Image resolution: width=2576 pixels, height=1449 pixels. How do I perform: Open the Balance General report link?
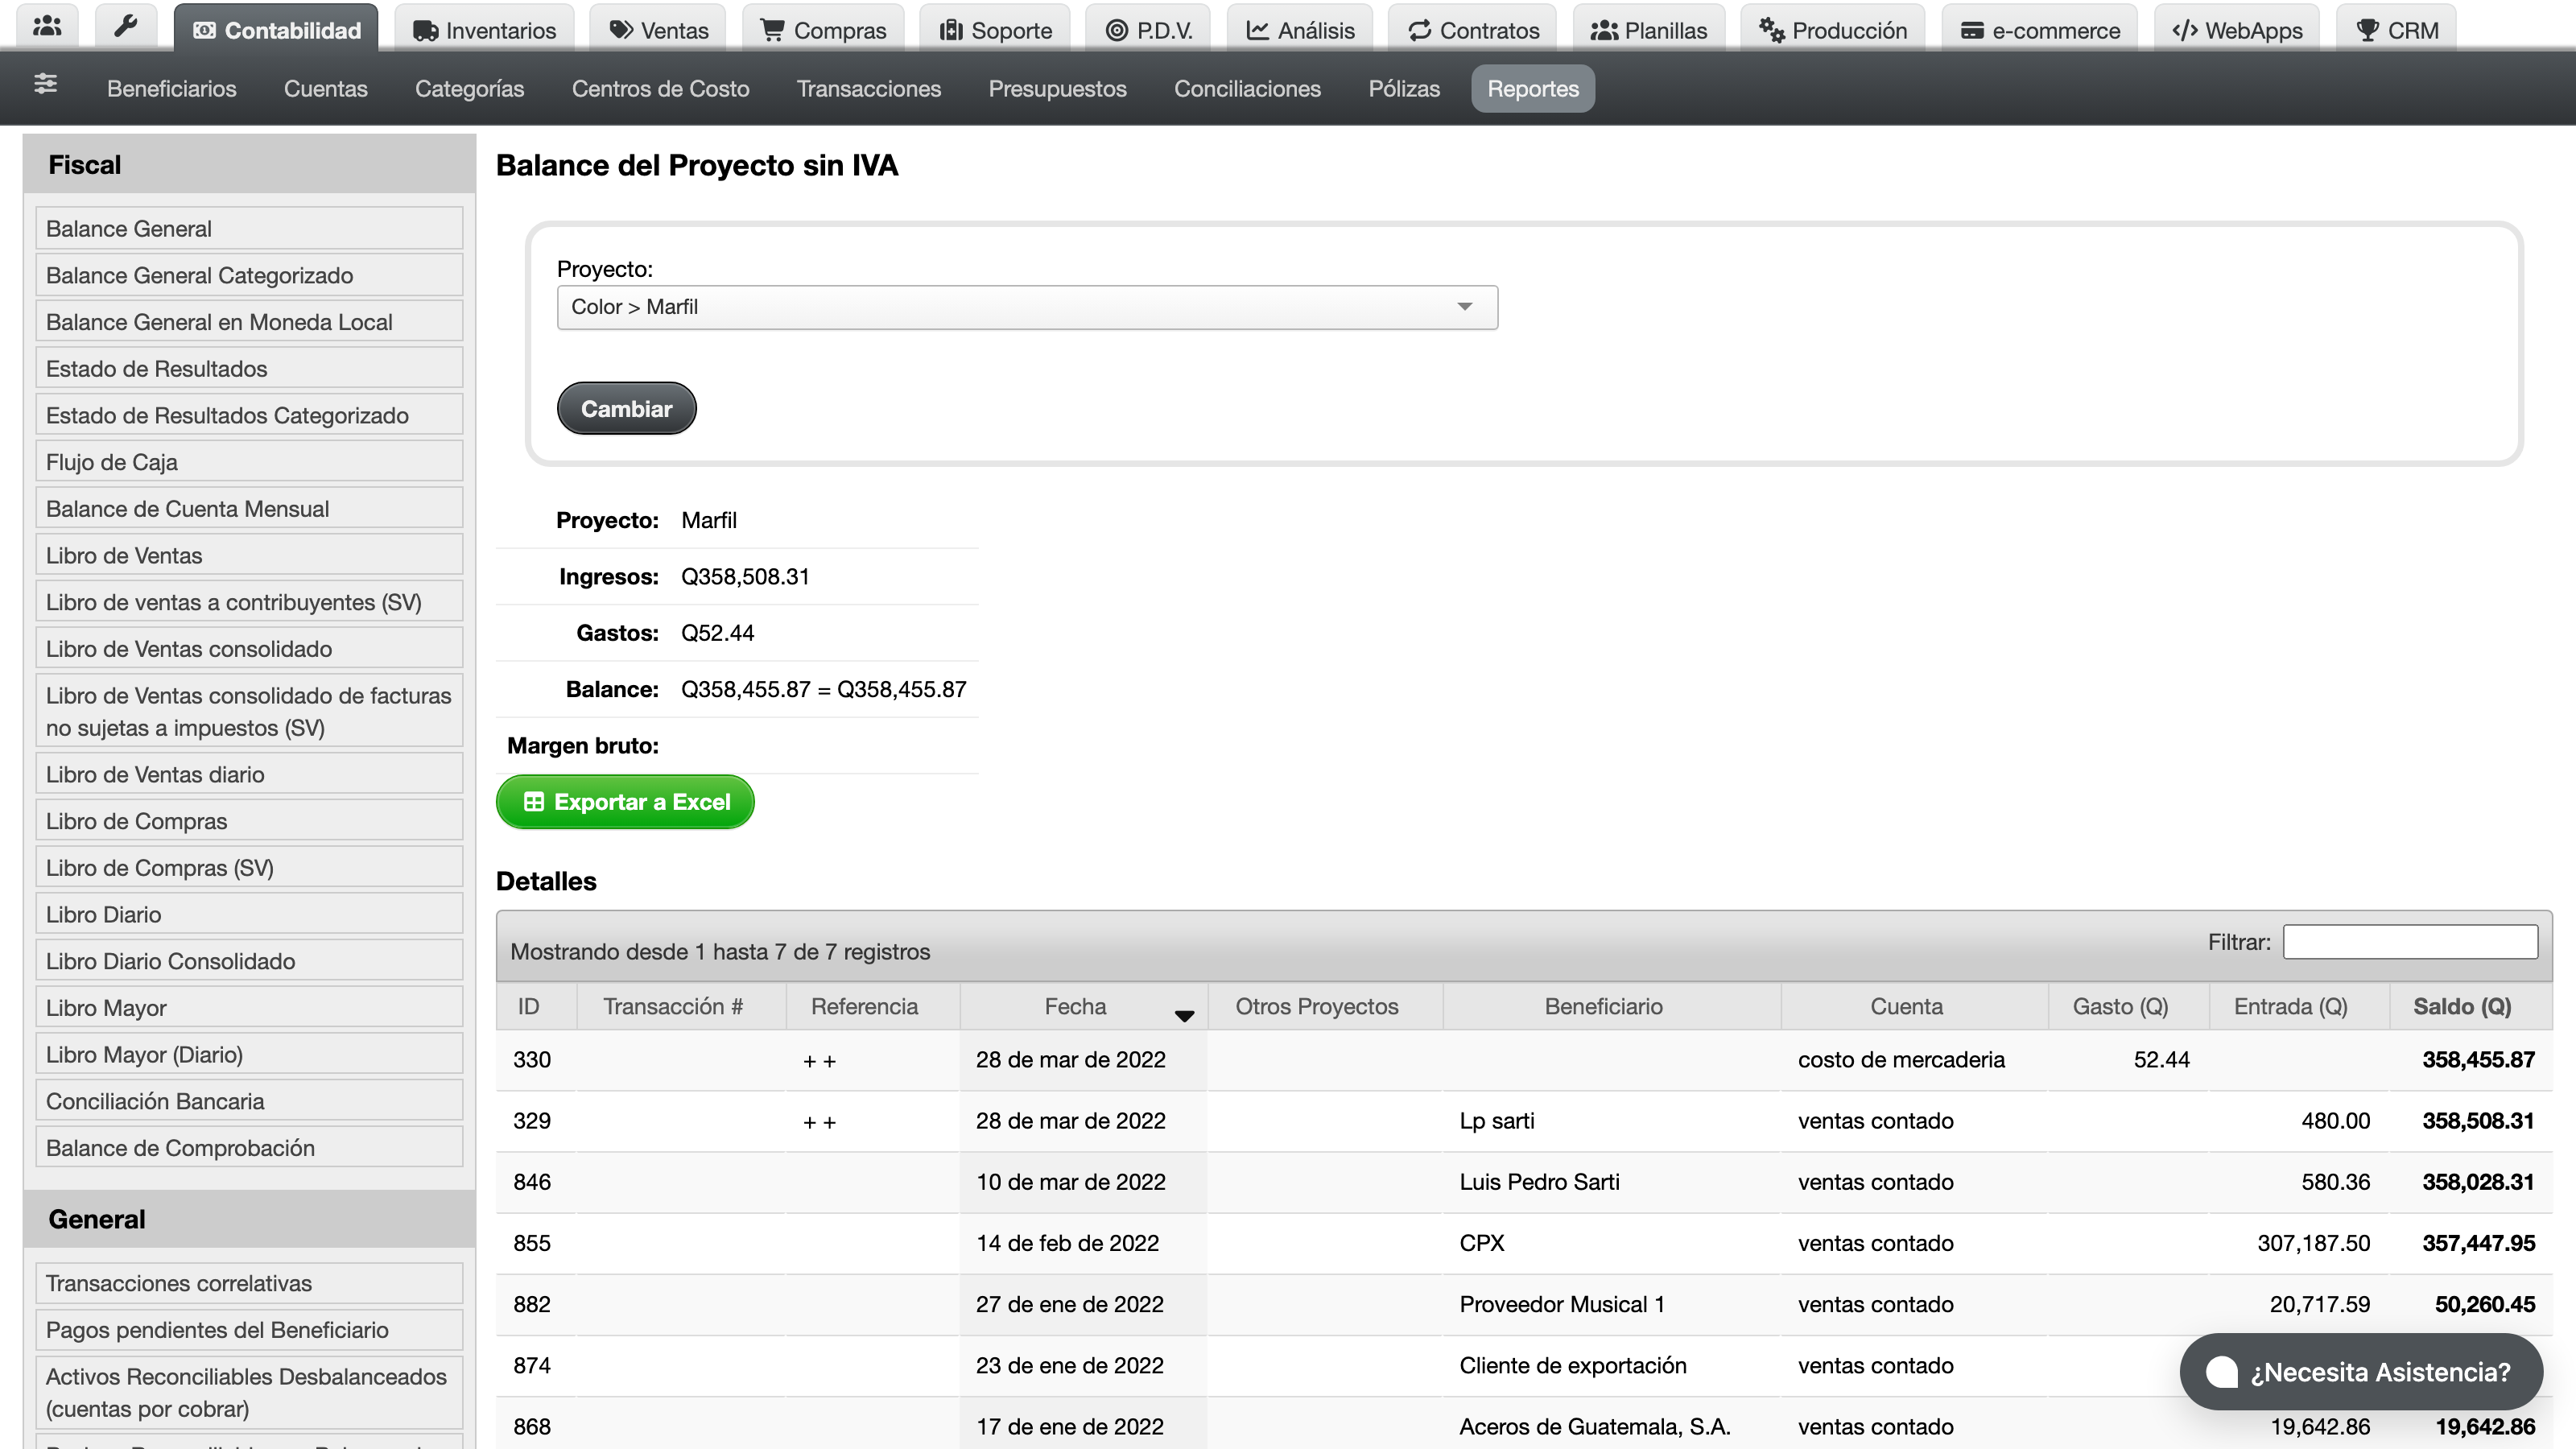click(x=249, y=228)
